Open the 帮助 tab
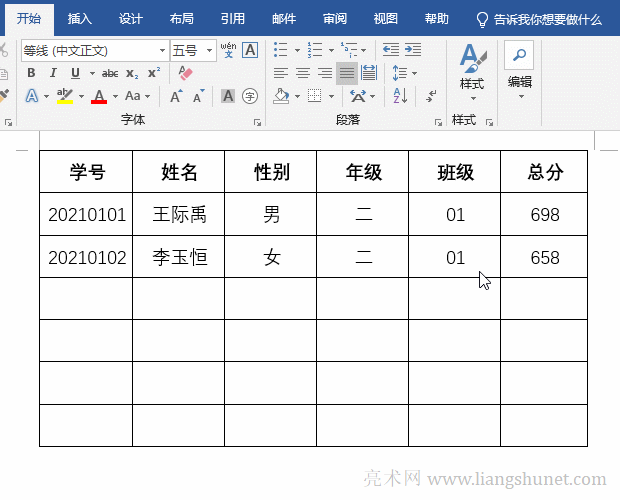The image size is (620, 500). point(437,19)
